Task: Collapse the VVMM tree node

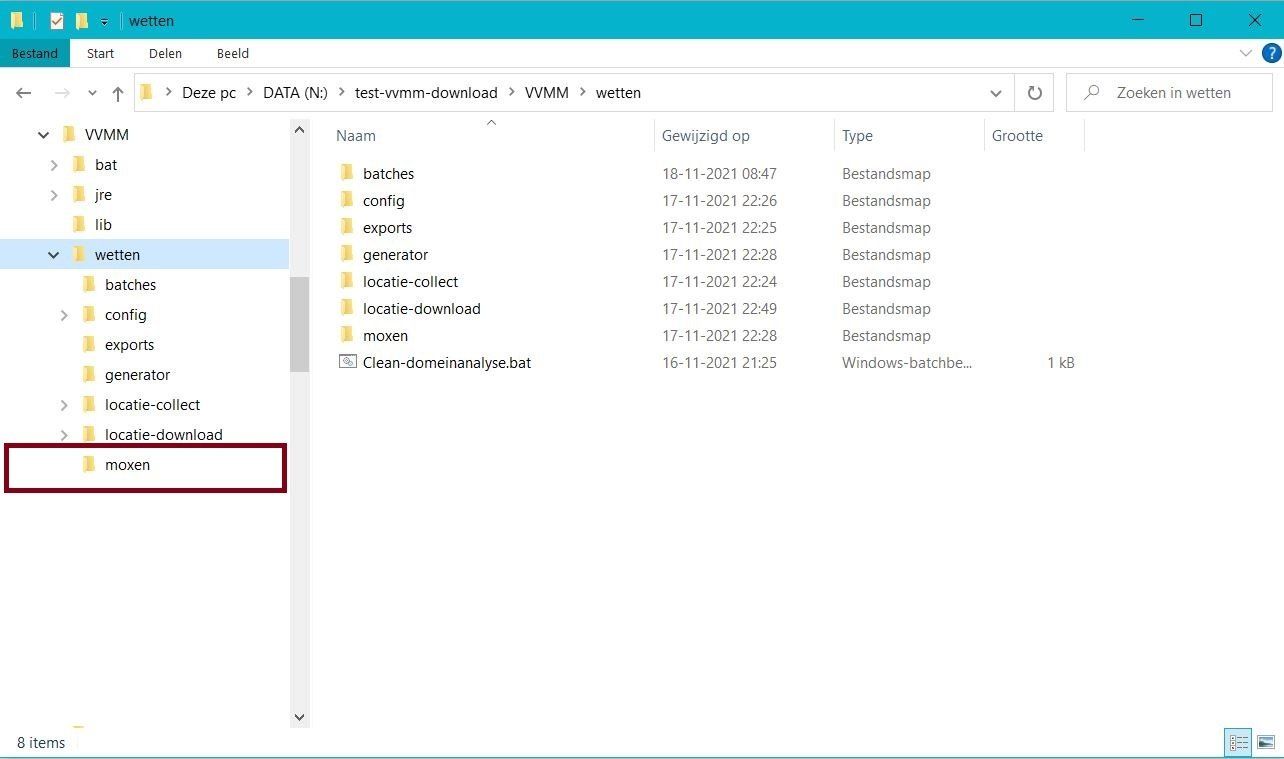Action: (43, 135)
